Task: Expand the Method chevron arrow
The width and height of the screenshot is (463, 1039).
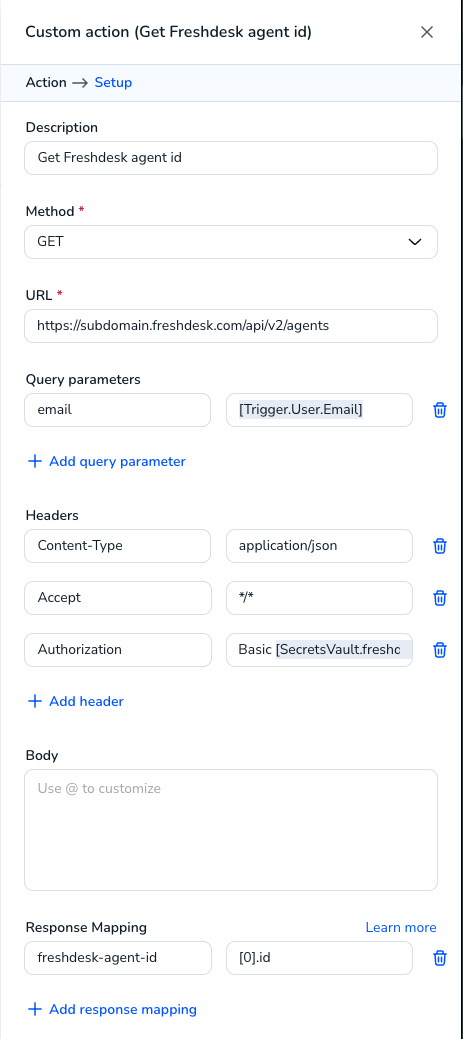Action: [x=415, y=242]
